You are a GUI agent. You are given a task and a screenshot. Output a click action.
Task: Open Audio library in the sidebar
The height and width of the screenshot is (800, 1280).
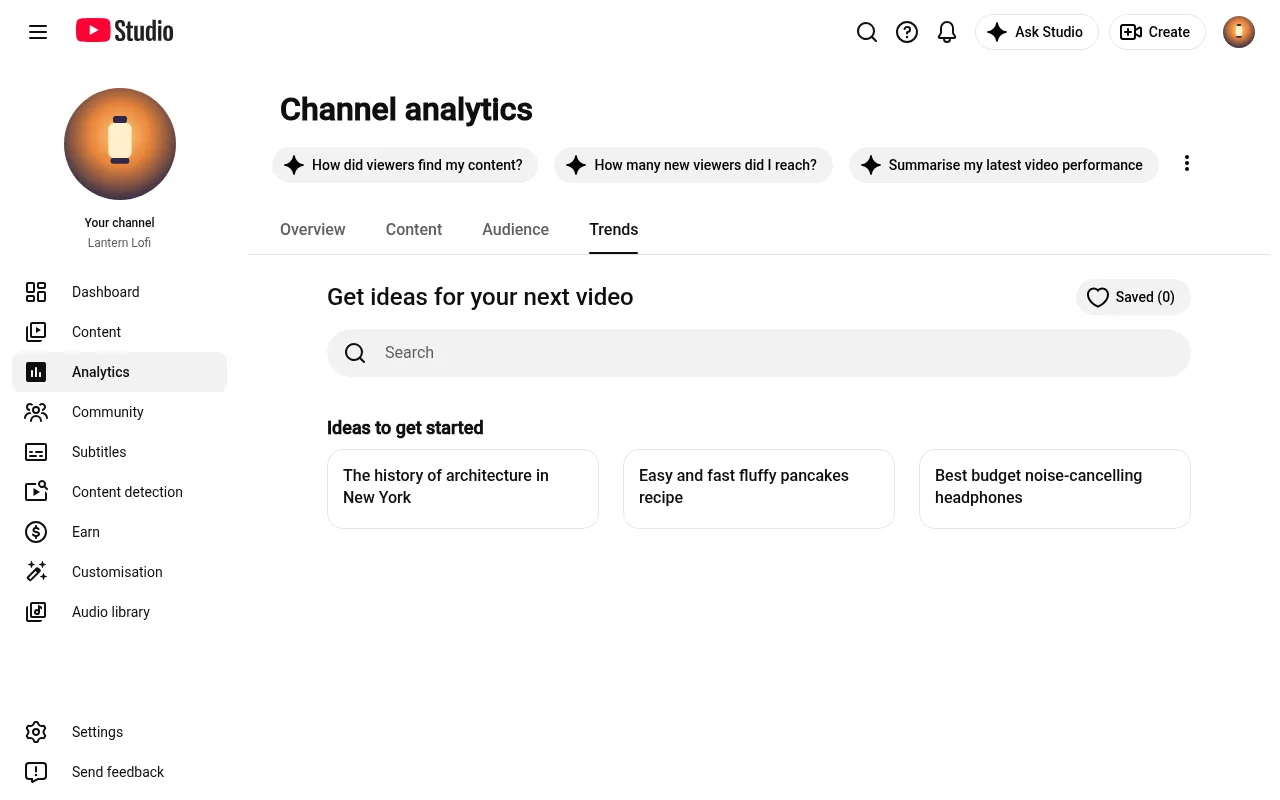(x=120, y=612)
